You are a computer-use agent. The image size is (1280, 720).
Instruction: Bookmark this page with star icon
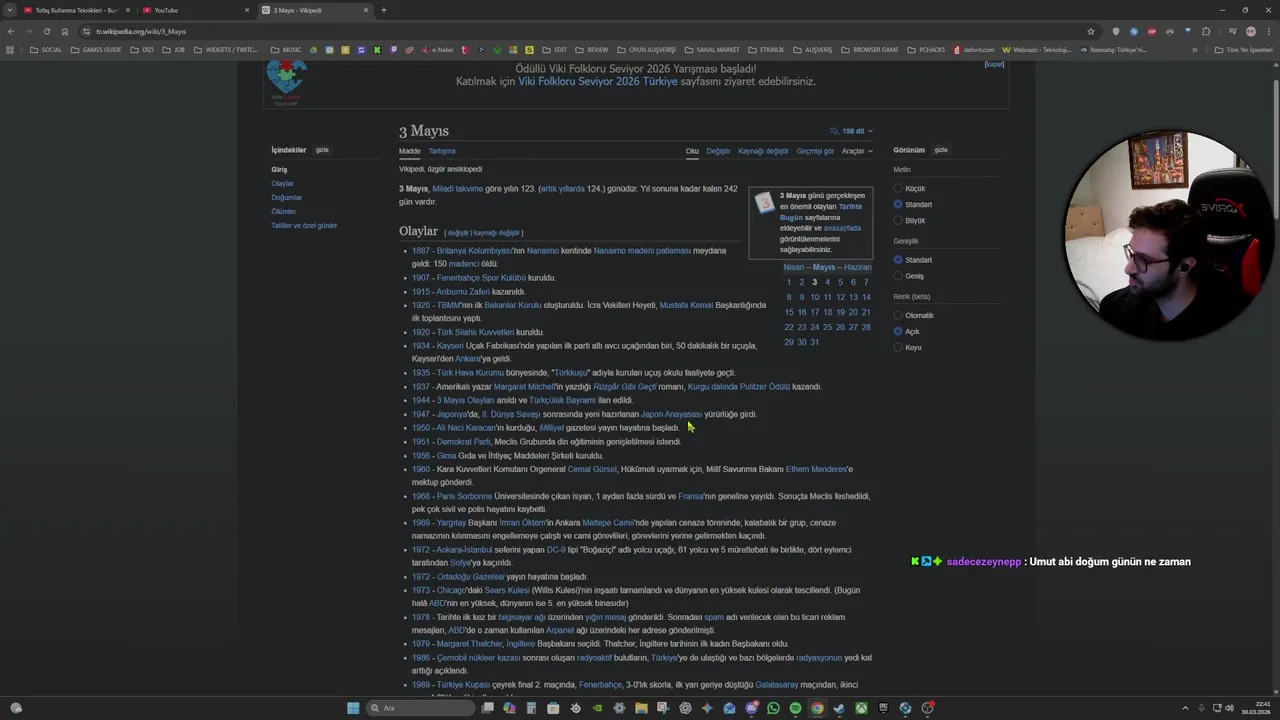[1091, 31]
